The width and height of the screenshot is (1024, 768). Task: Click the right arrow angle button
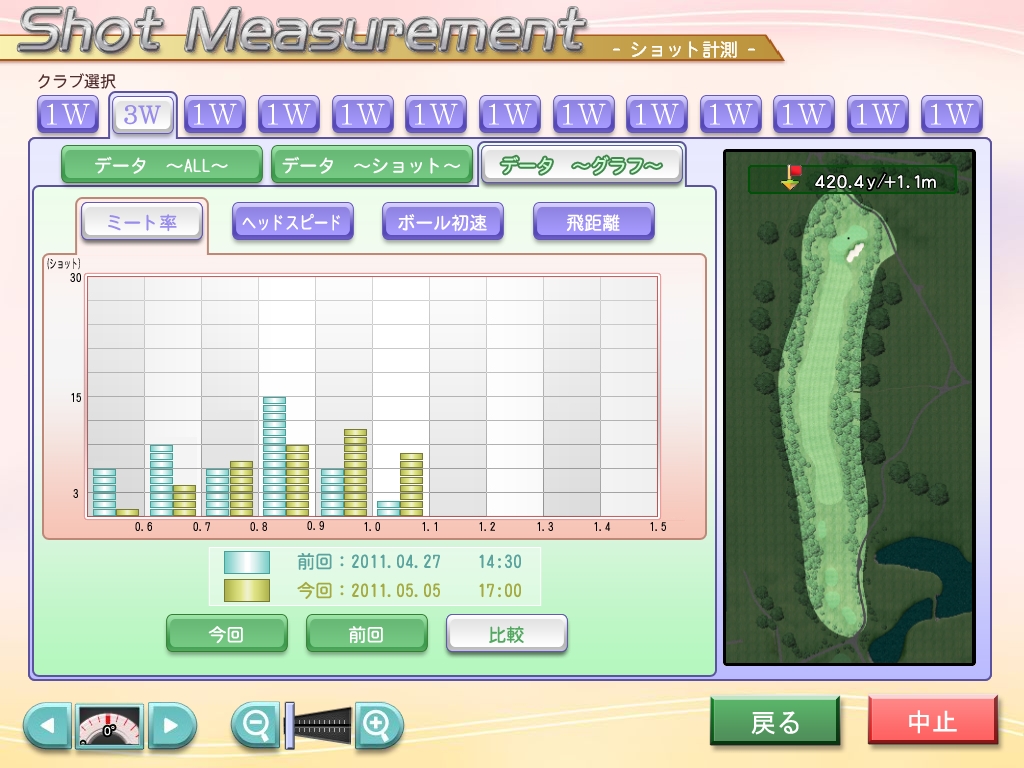172,725
